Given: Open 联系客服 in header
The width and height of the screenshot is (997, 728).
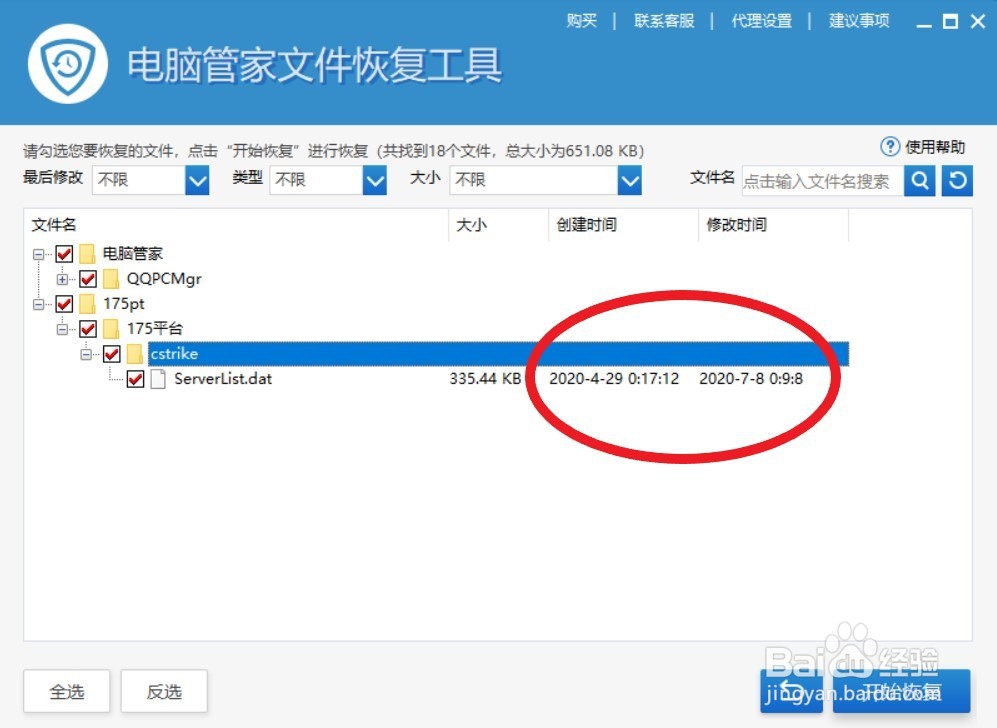Looking at the screenshot, I should click(664, 21).
